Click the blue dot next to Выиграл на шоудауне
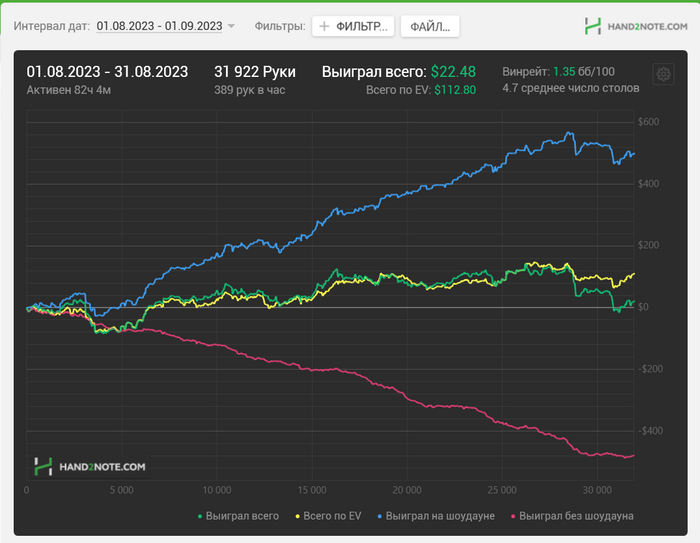Viewport: 700px width, 543px height. click(380, 517)
